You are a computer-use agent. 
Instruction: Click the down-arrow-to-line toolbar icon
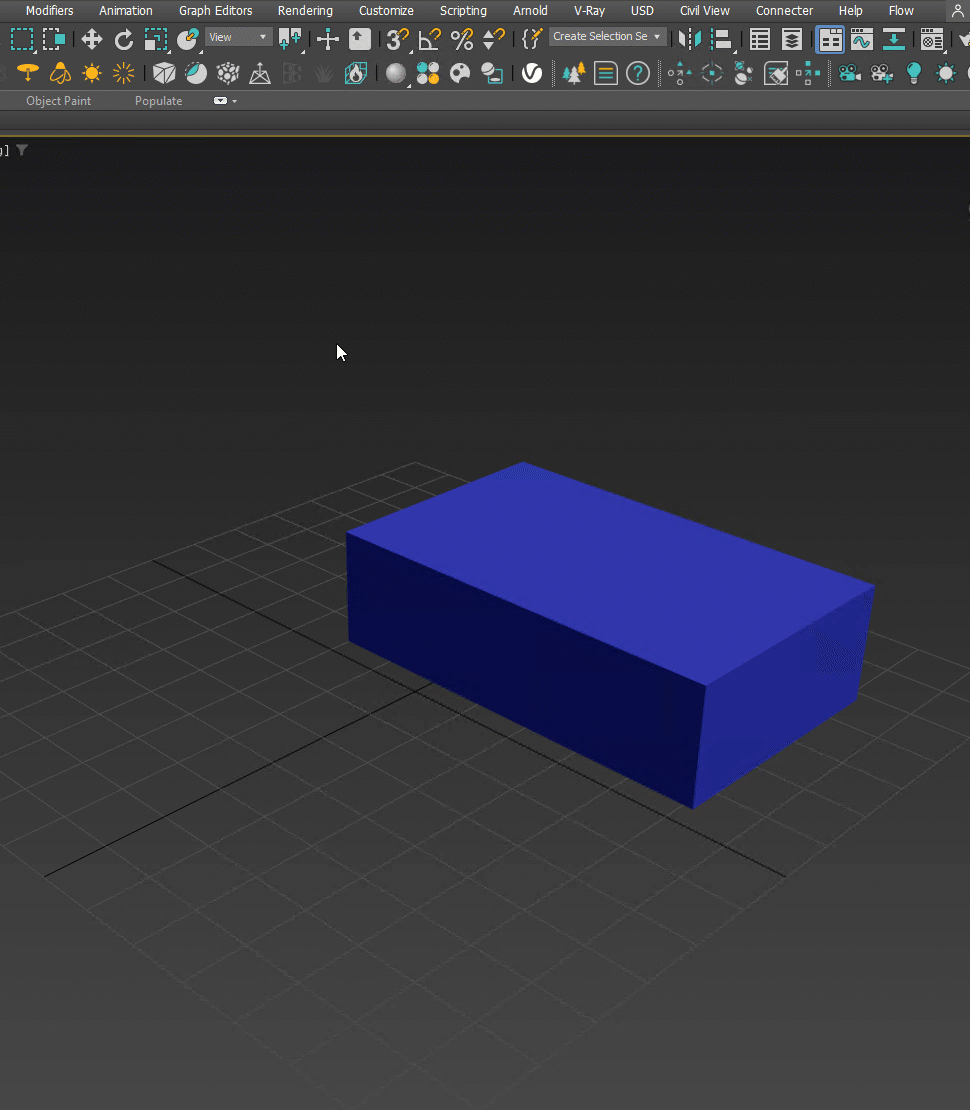(894, 39)
